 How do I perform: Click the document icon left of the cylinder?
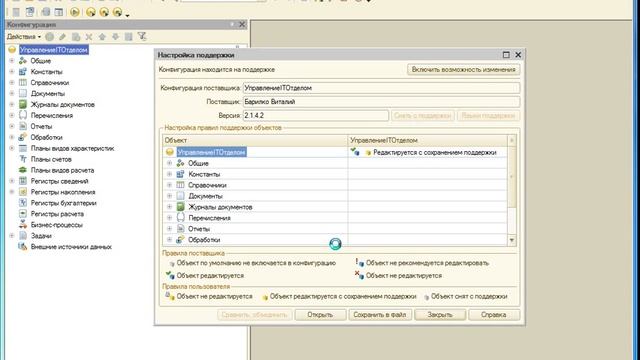pyautogui.click(x=30, y=12)
